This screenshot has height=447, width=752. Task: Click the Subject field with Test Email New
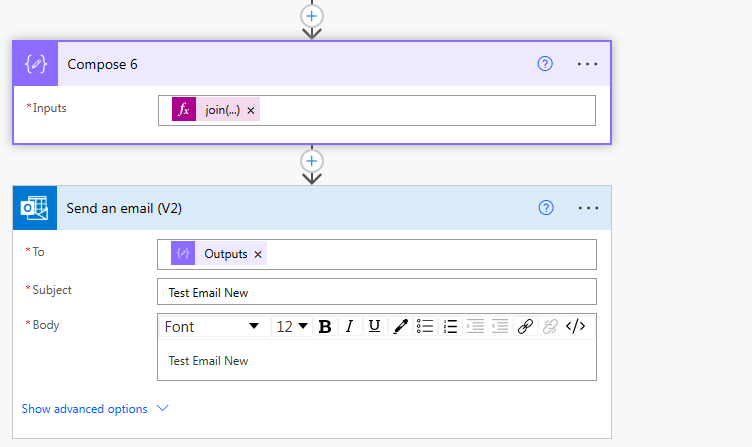[x=377, y=292]
